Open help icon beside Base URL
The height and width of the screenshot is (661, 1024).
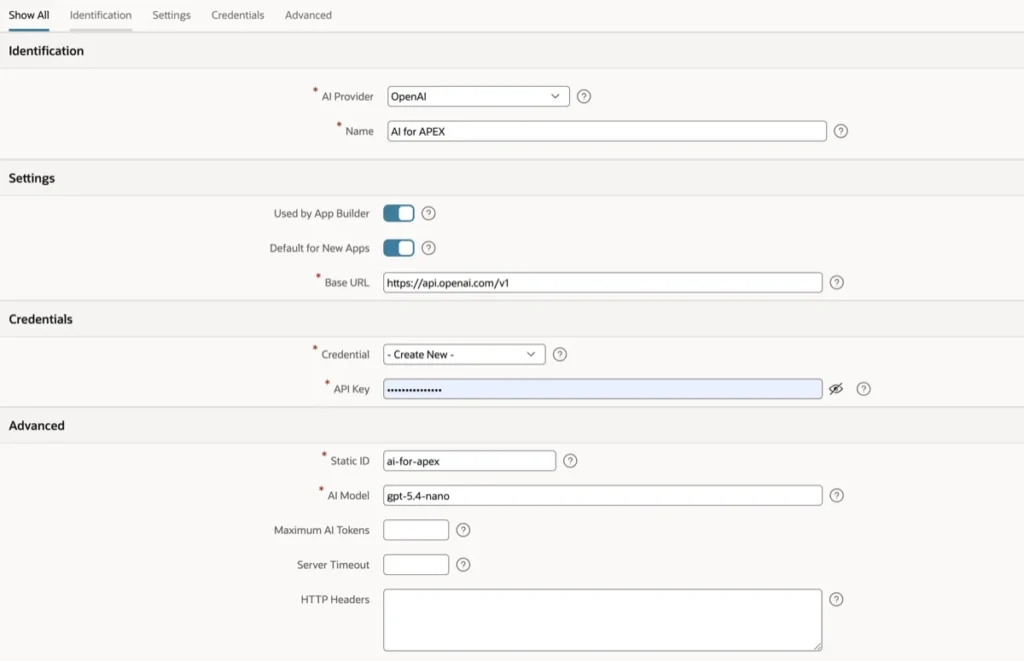coord(837,283)
